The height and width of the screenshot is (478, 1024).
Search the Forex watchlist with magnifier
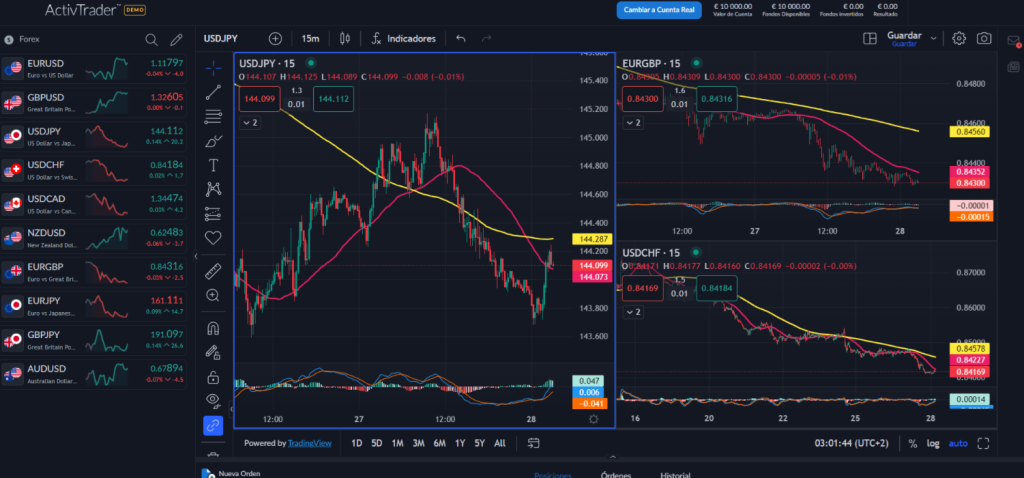(151, 40)
